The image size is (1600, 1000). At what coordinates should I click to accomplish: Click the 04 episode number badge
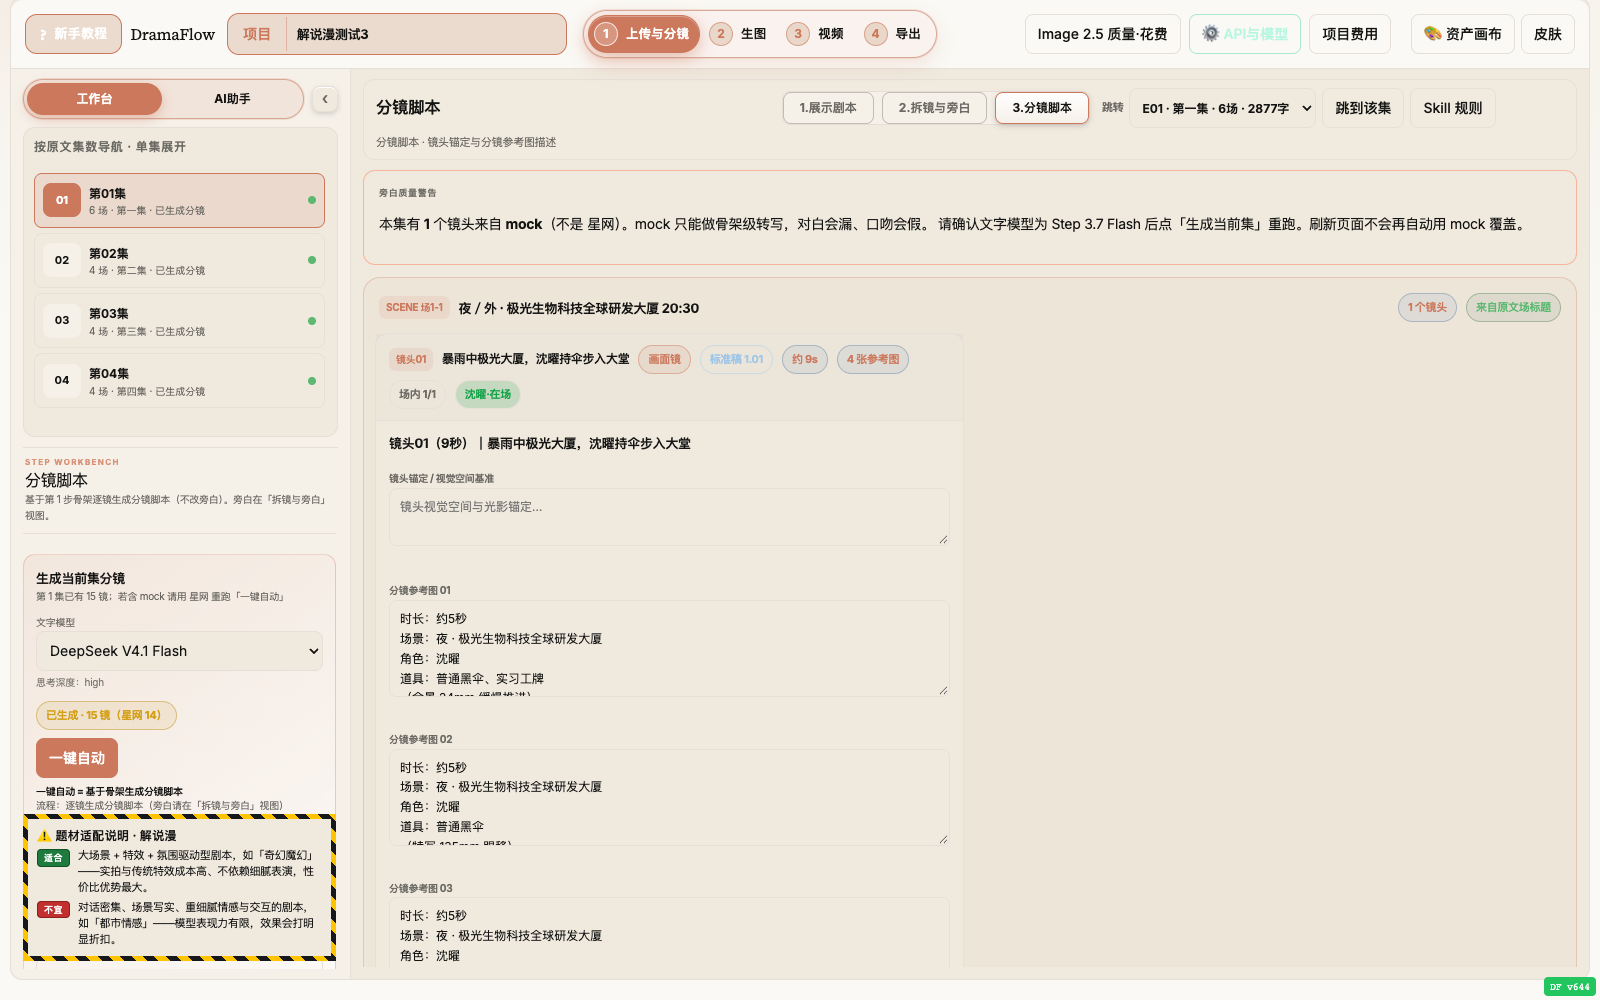click(62, 380)
